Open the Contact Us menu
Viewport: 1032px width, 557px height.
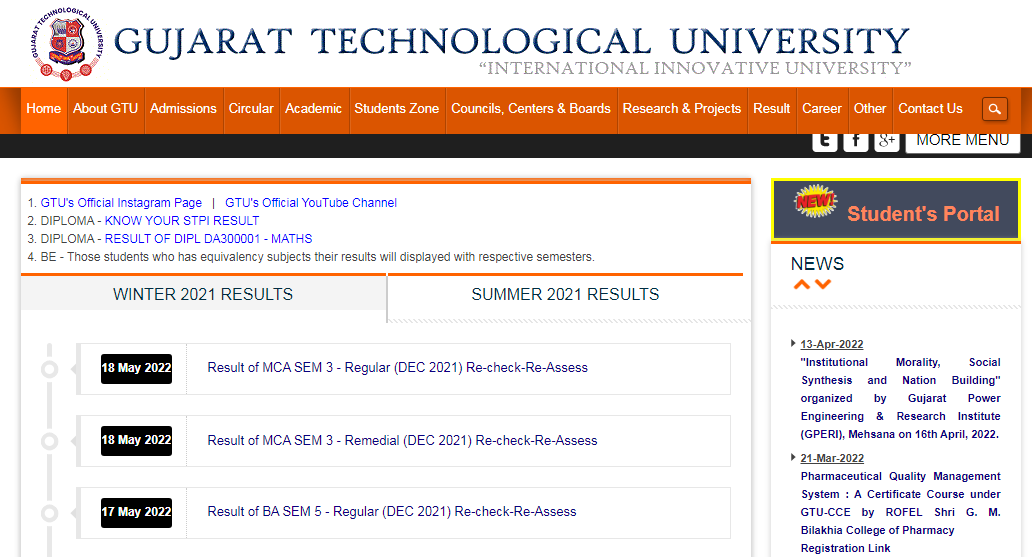pos(931,109)
